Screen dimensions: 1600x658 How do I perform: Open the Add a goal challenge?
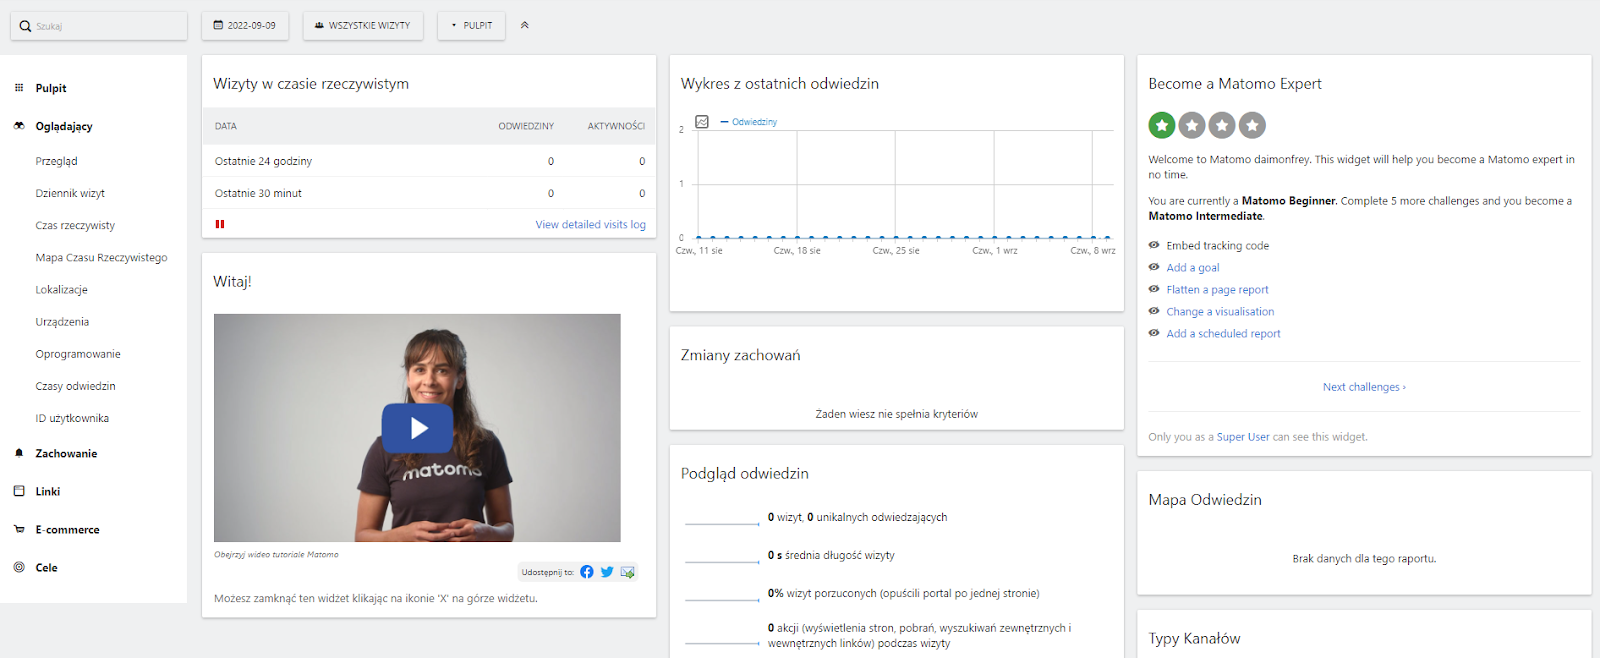(x=1192, y=267)
